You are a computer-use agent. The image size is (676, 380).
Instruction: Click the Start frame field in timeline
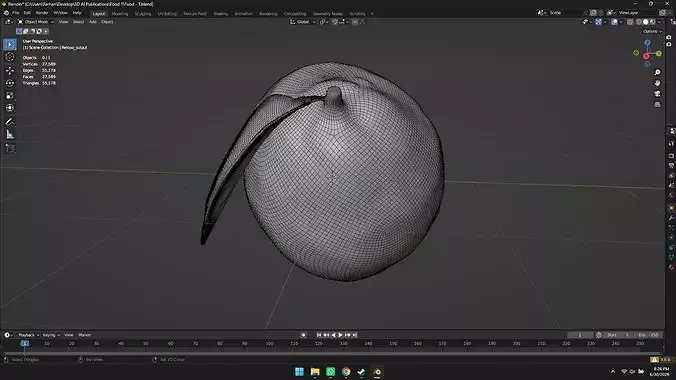pos(618,335)
